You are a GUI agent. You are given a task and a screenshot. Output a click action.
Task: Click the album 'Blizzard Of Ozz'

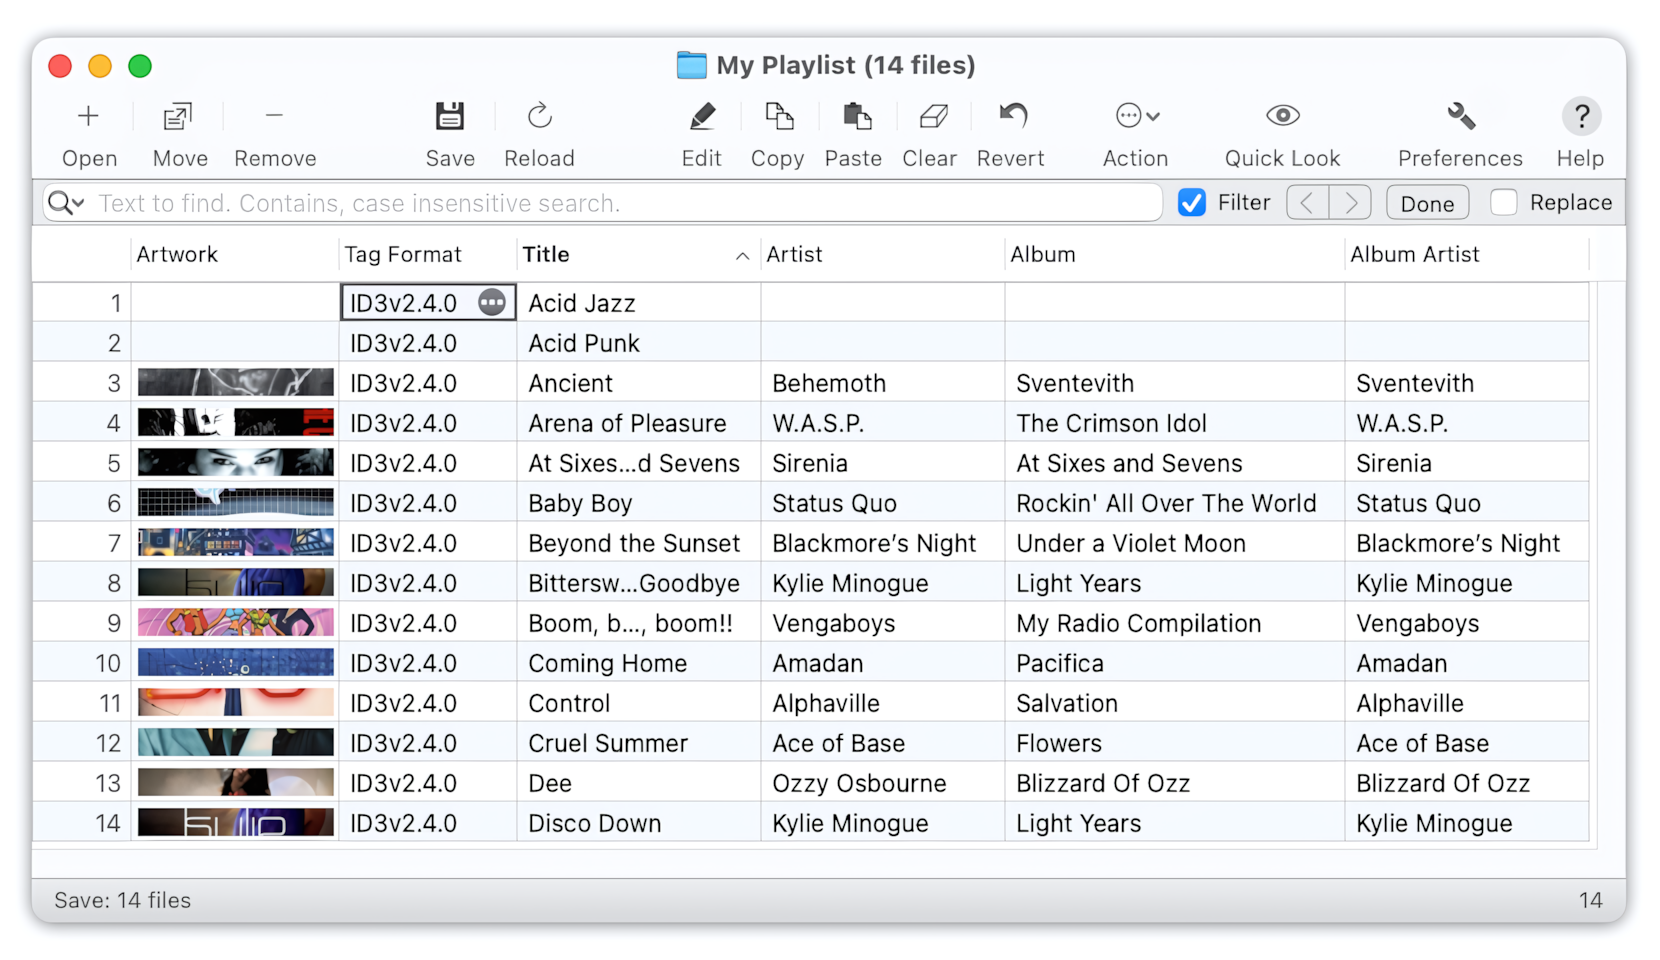click(1103, 783)
